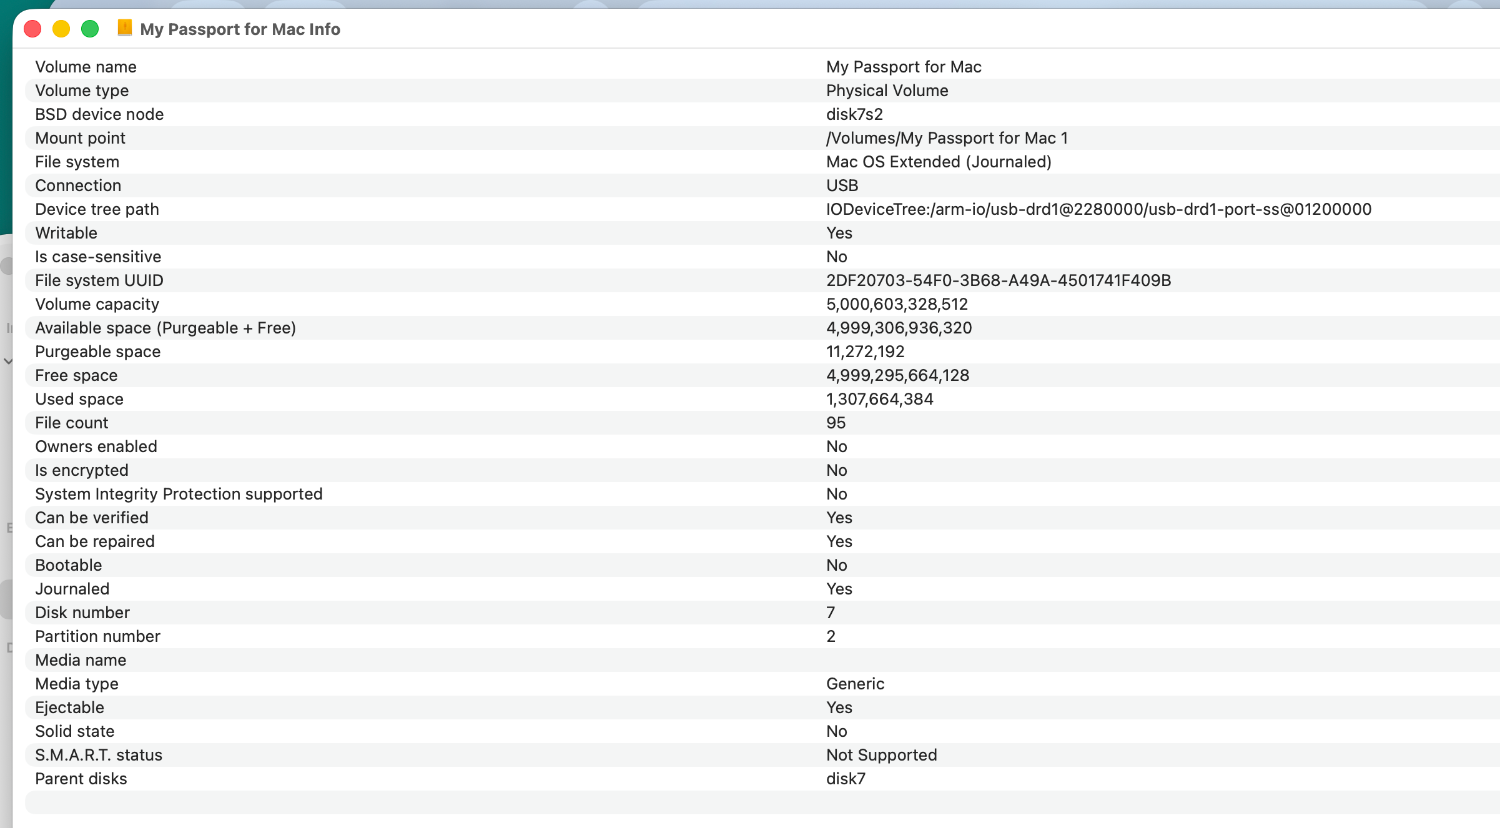Select the File system row label

(77, 162)
